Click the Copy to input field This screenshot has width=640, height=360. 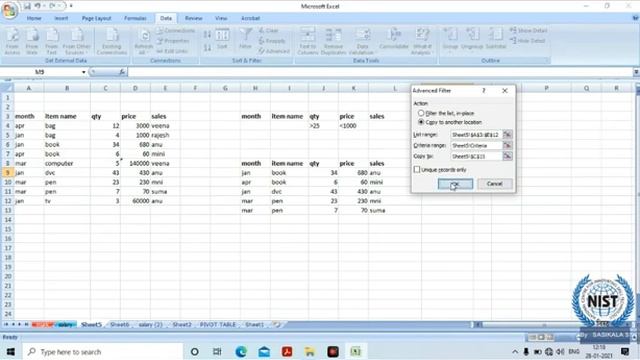tap(476, 156)
